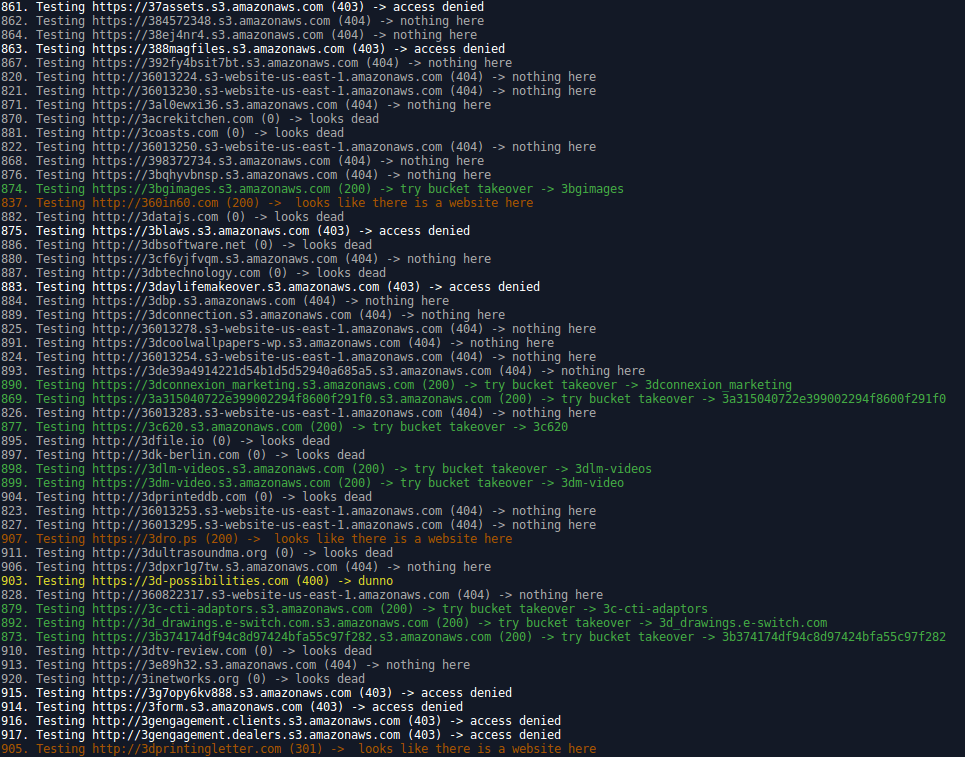Select the 36013278.s3-website-us-east-1 URL
The width and height of the screenshot is (965, 757).
267,329
